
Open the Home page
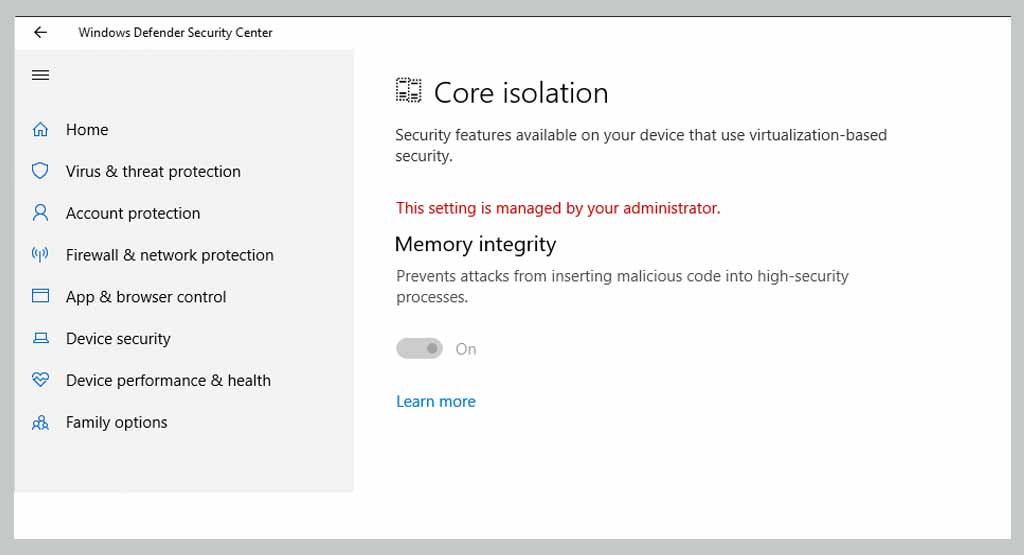point(87,129)
